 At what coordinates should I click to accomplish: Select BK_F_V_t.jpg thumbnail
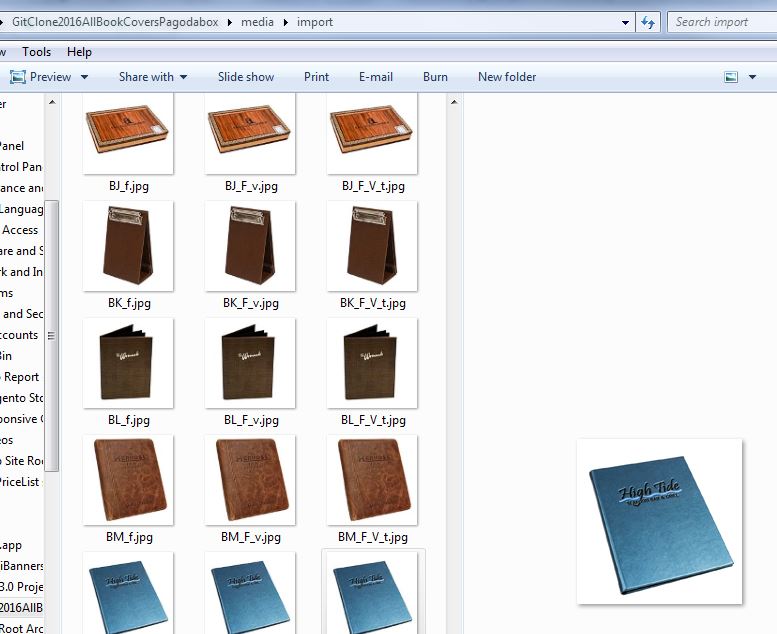pos(372,246)
